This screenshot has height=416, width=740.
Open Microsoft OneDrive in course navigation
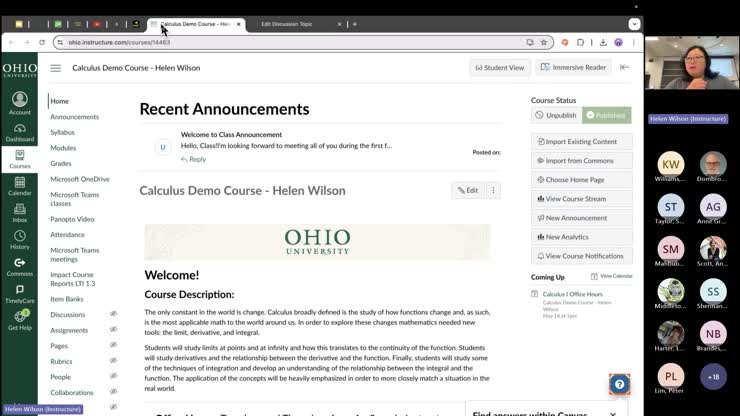tap(80, 179)
